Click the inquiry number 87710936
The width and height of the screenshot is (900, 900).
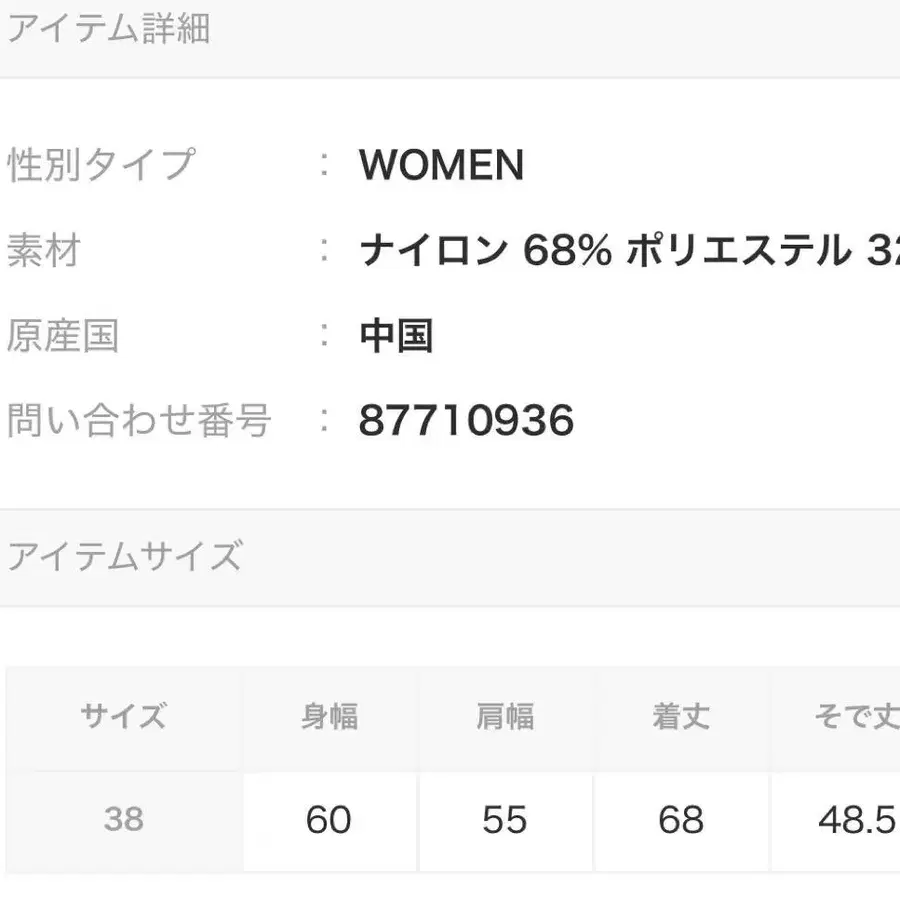466,421
